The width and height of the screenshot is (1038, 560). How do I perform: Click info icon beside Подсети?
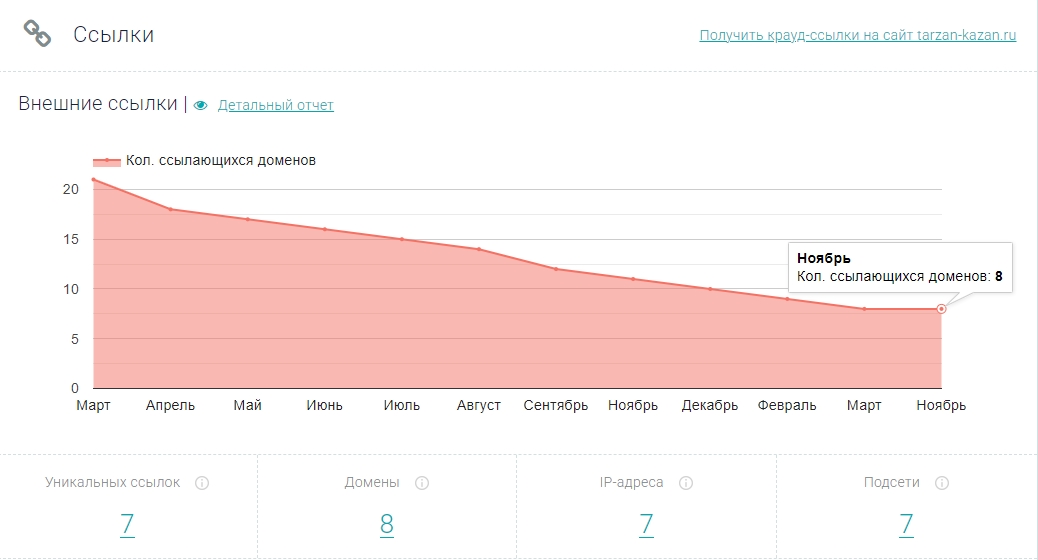(942, 483)
